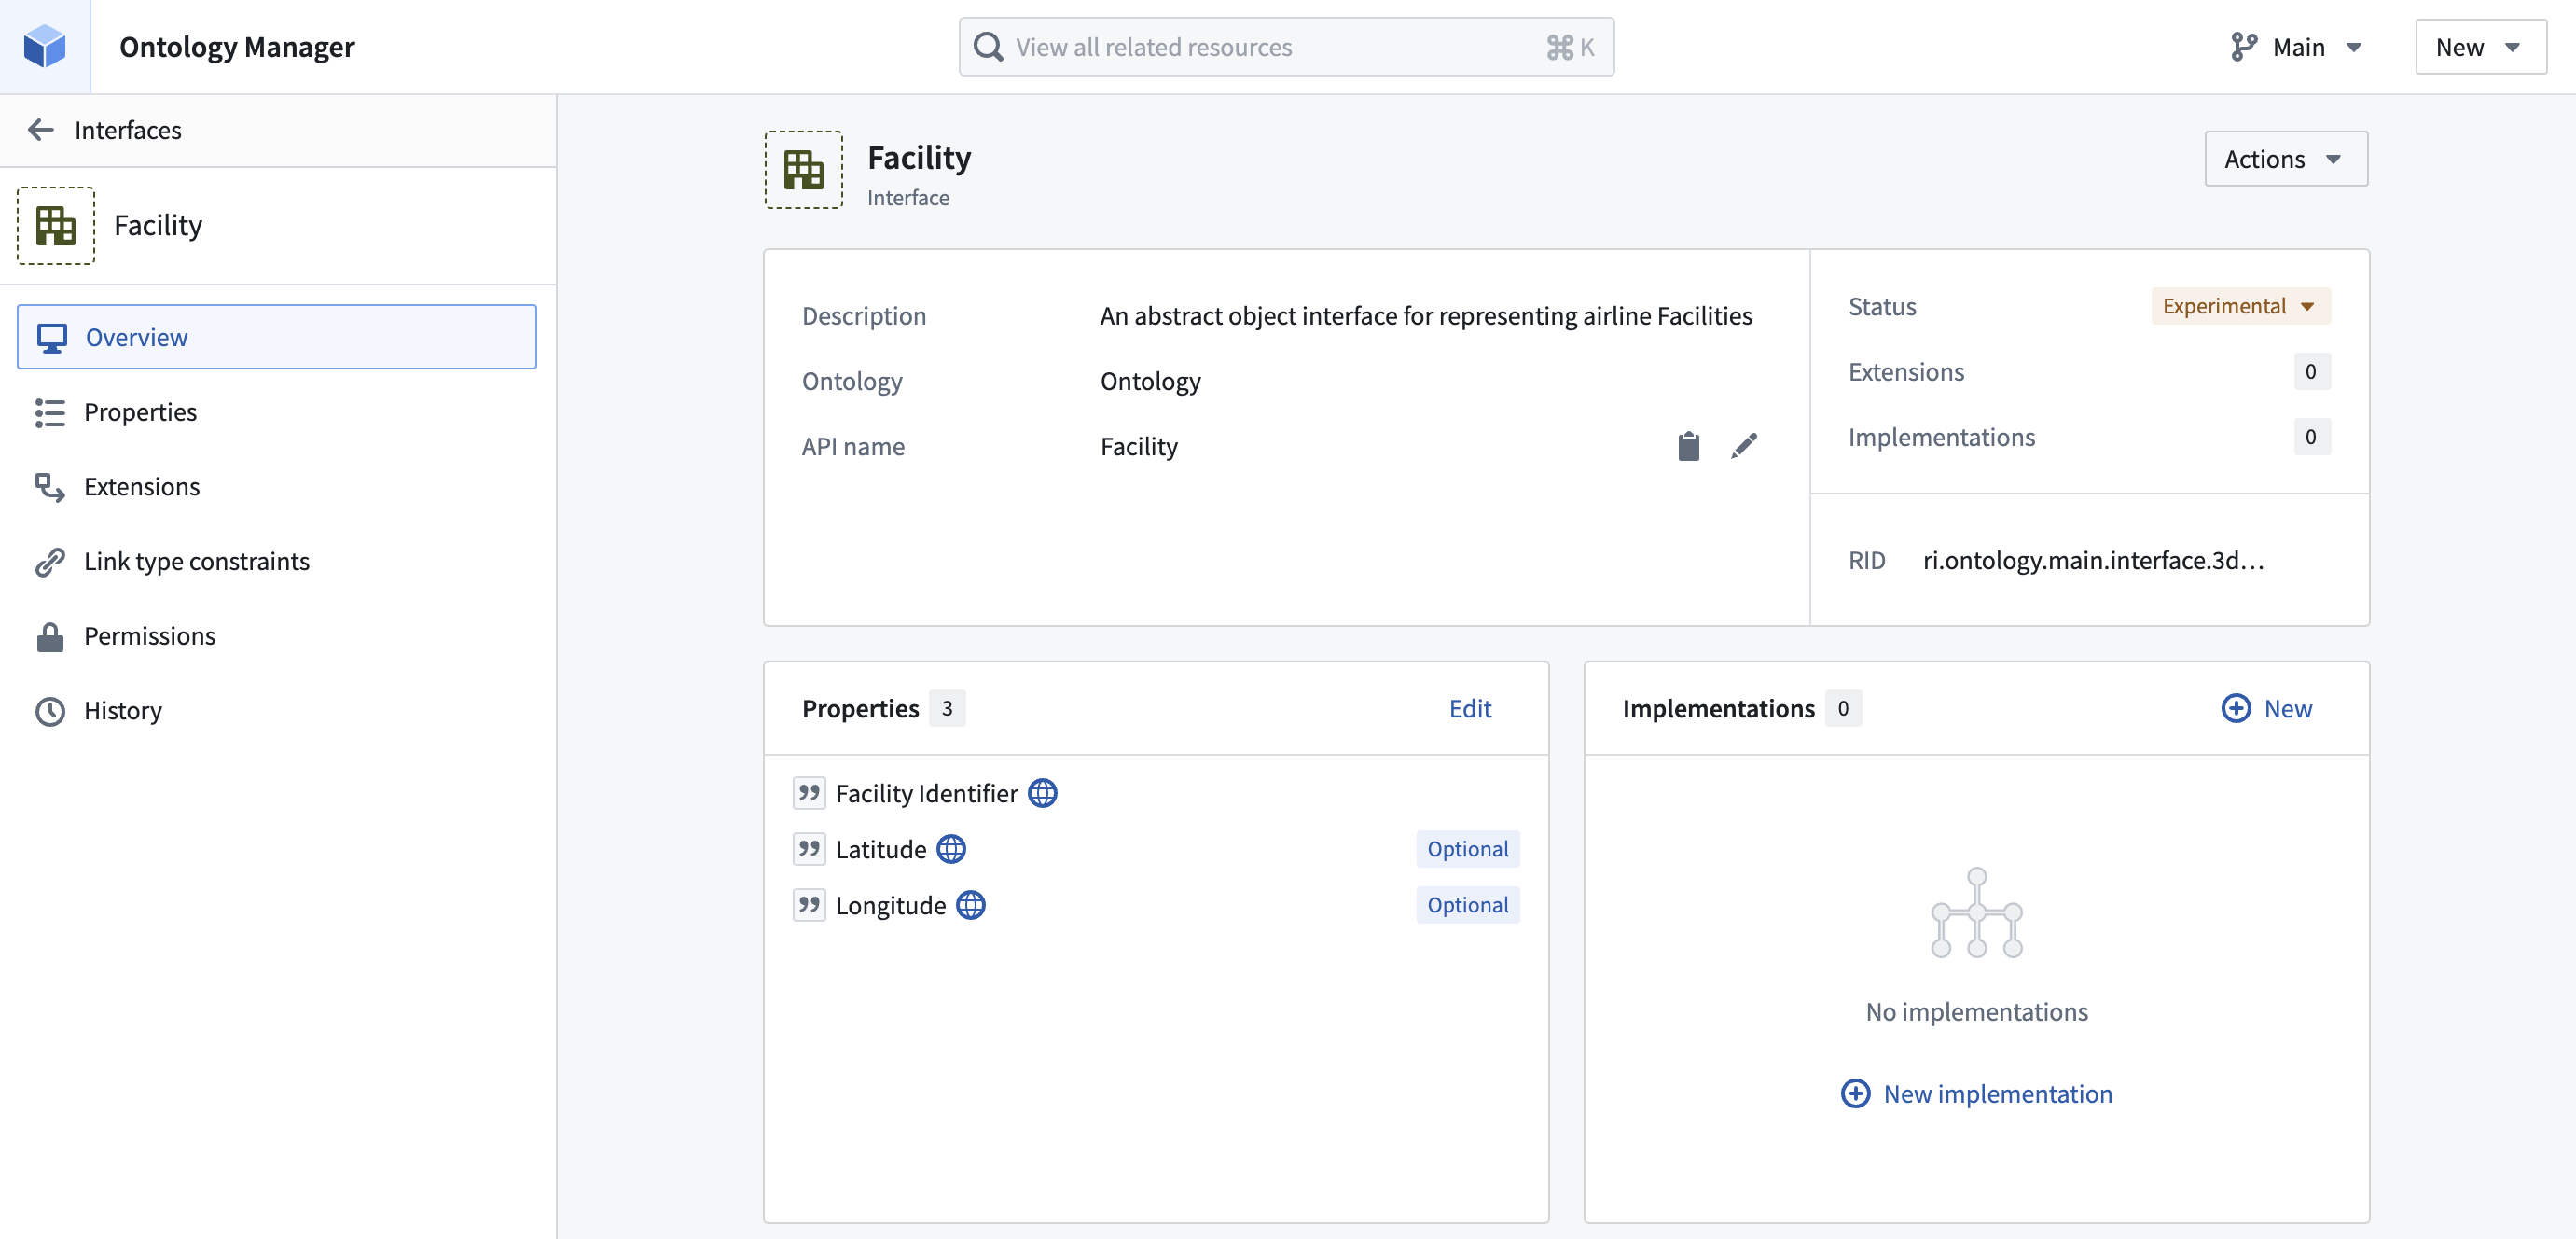Viewport: 2576px width, 1239px height.
Task: Click the New implementation link
Action: coord(1977,1094)
